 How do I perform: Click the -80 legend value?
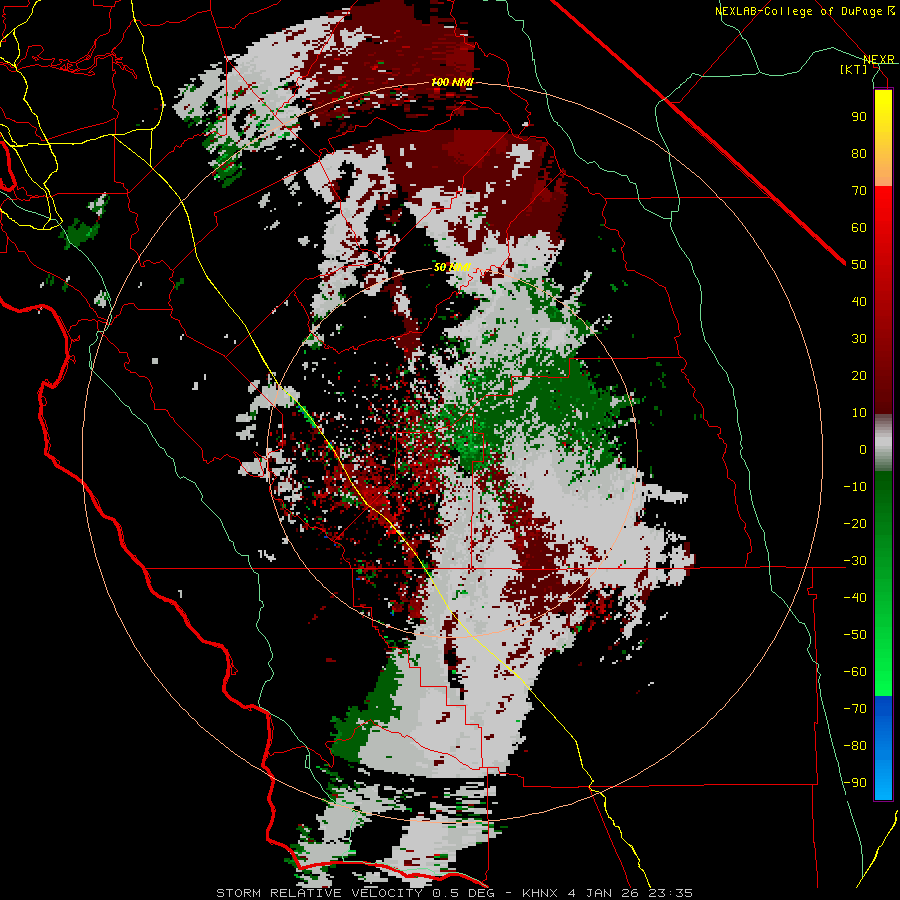[855, 746]
